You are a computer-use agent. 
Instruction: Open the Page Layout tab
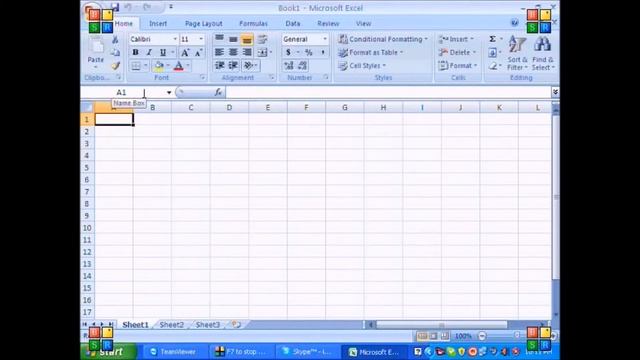[203, 24]
